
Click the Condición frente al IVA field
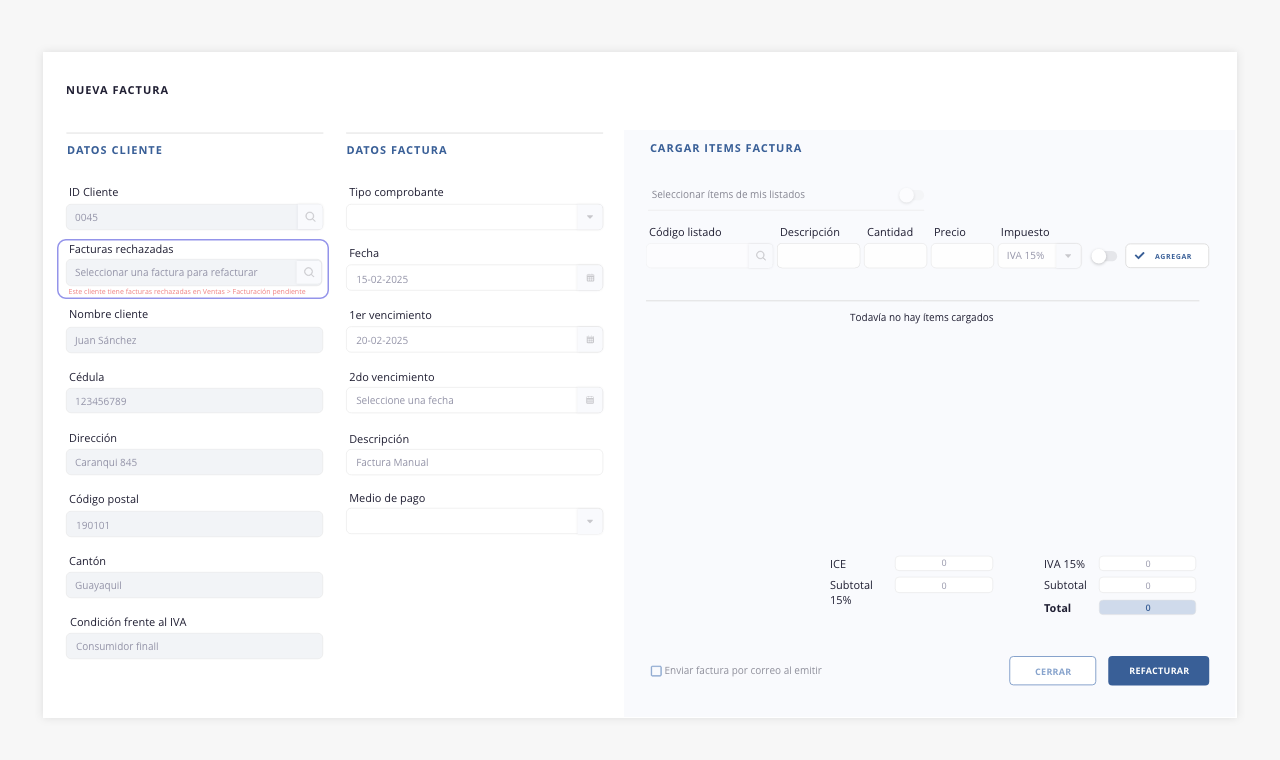[195, 646]
